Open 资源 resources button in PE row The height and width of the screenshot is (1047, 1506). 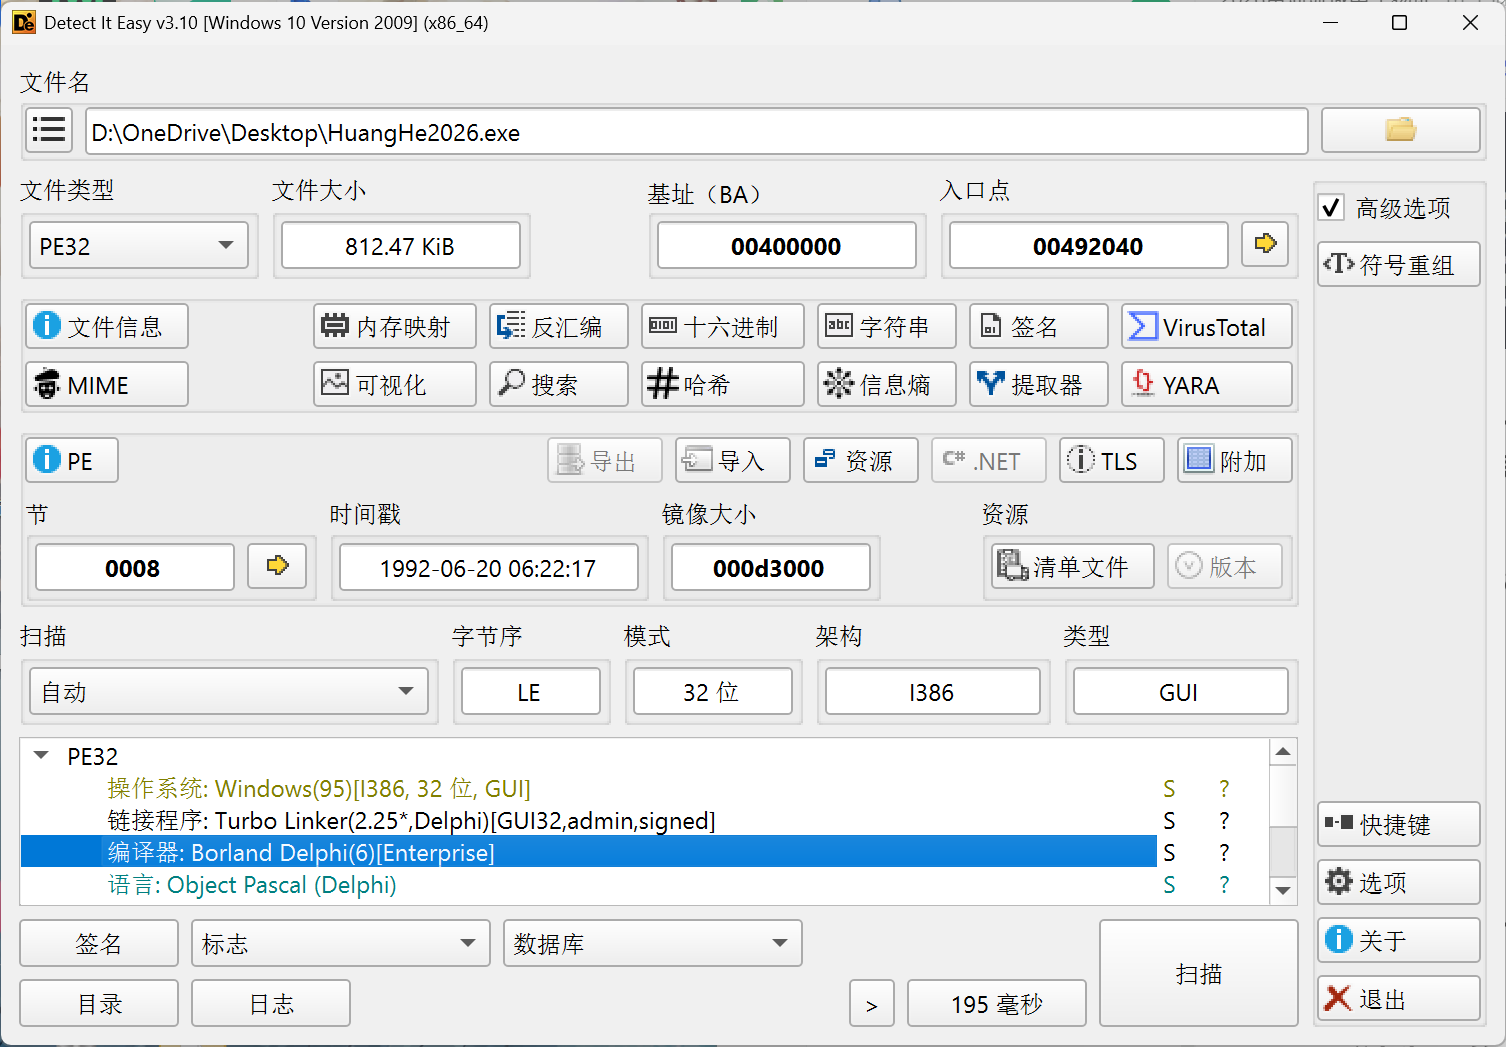pyautogui.click(x=861, y=460)
